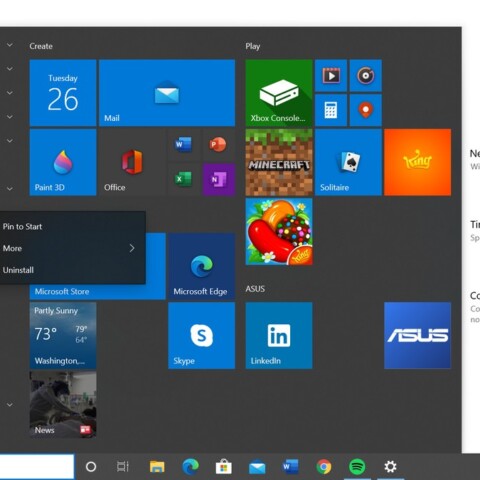This screenshot has width=480, height=480.
Task: Open the Office tile
Action: (132, 162)
